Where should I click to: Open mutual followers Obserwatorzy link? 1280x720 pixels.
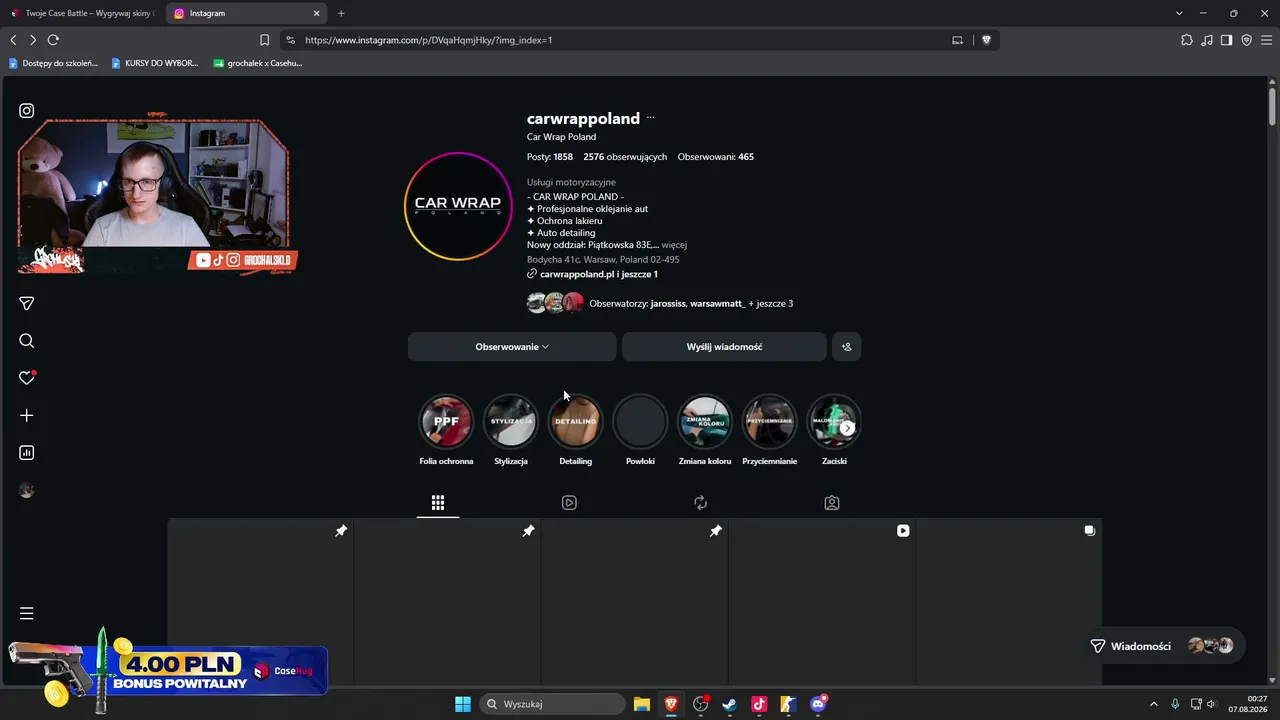691,303
